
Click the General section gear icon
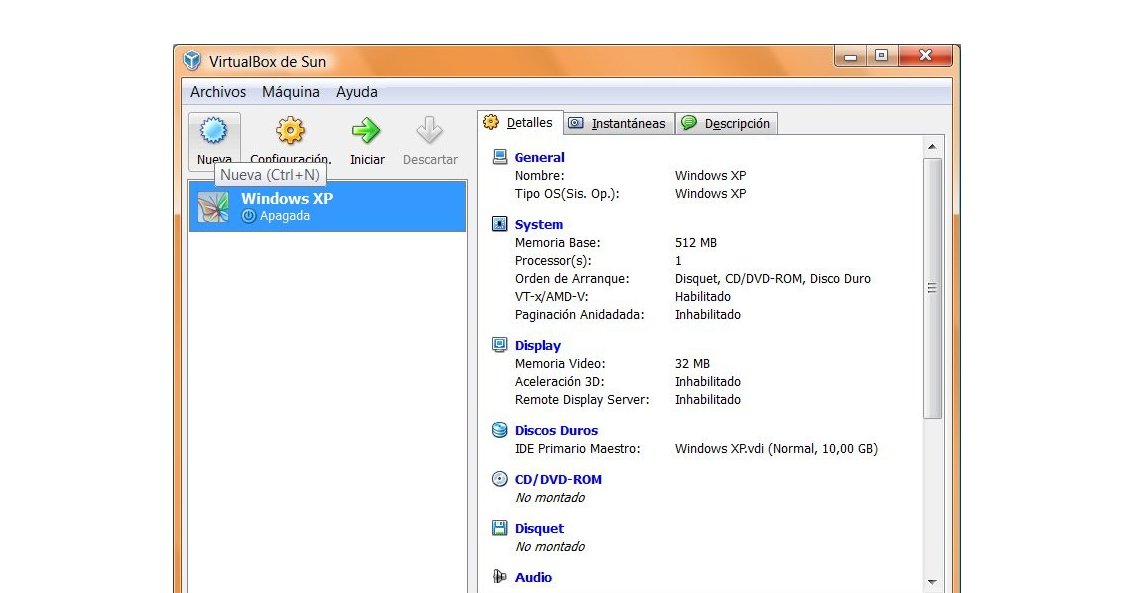point(499,155)
